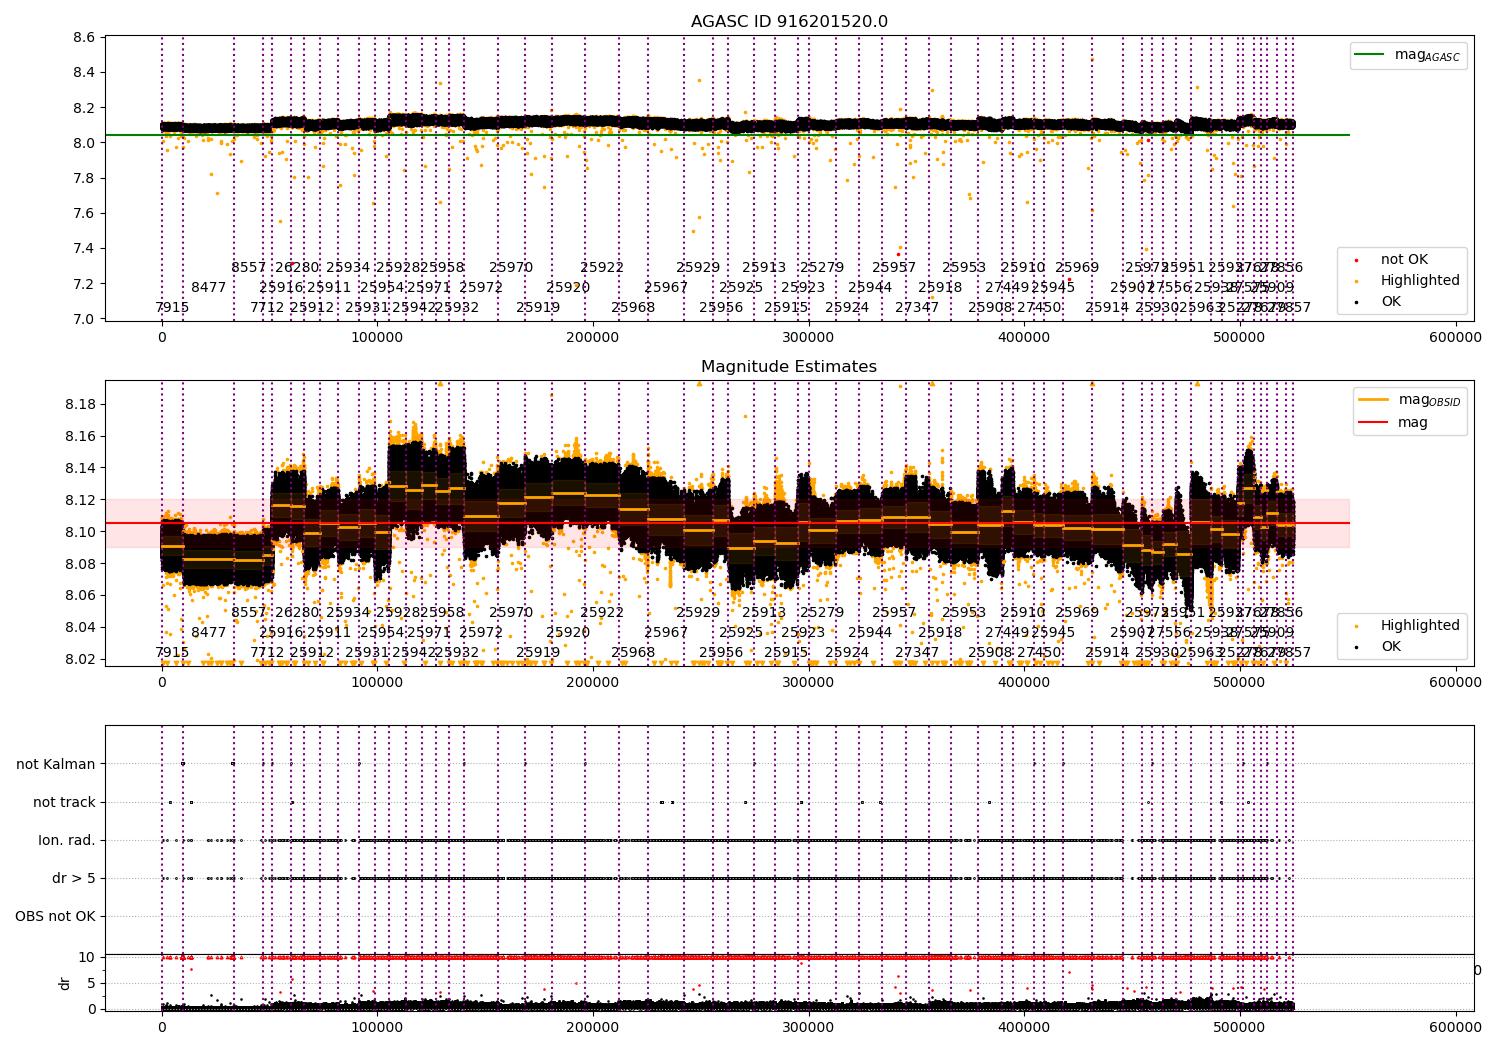Image resolution: width=1500 pixels, height=1050 pixels.
Task: Click the '8.6' y-axis tick label
Action: click(x=84, y=37)
